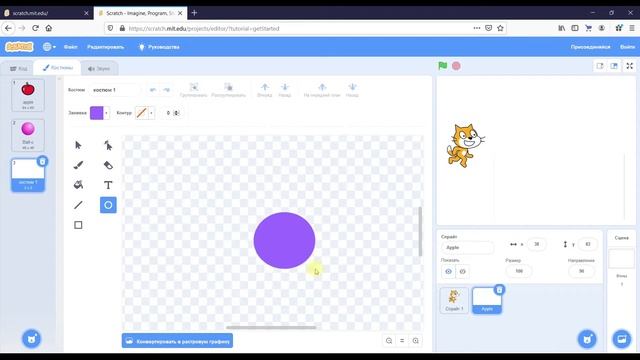Select the arrow Select tool
The height and width of the screenshot is (360, 640).
click(x=78, y=145)
